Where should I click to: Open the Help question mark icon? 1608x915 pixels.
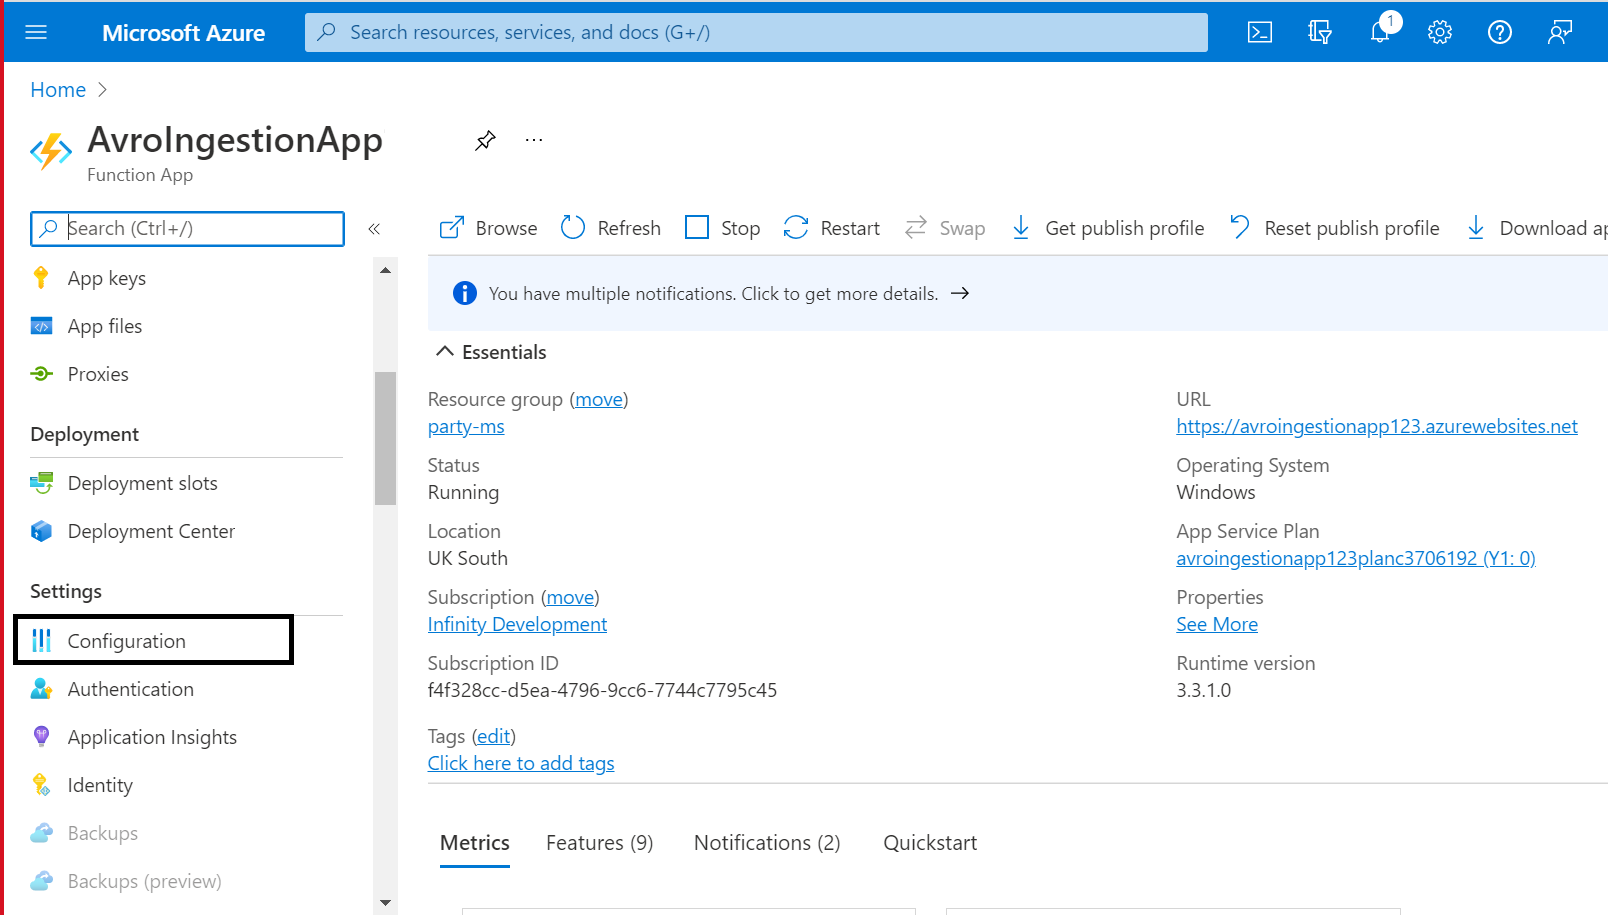coord(1500,32)
